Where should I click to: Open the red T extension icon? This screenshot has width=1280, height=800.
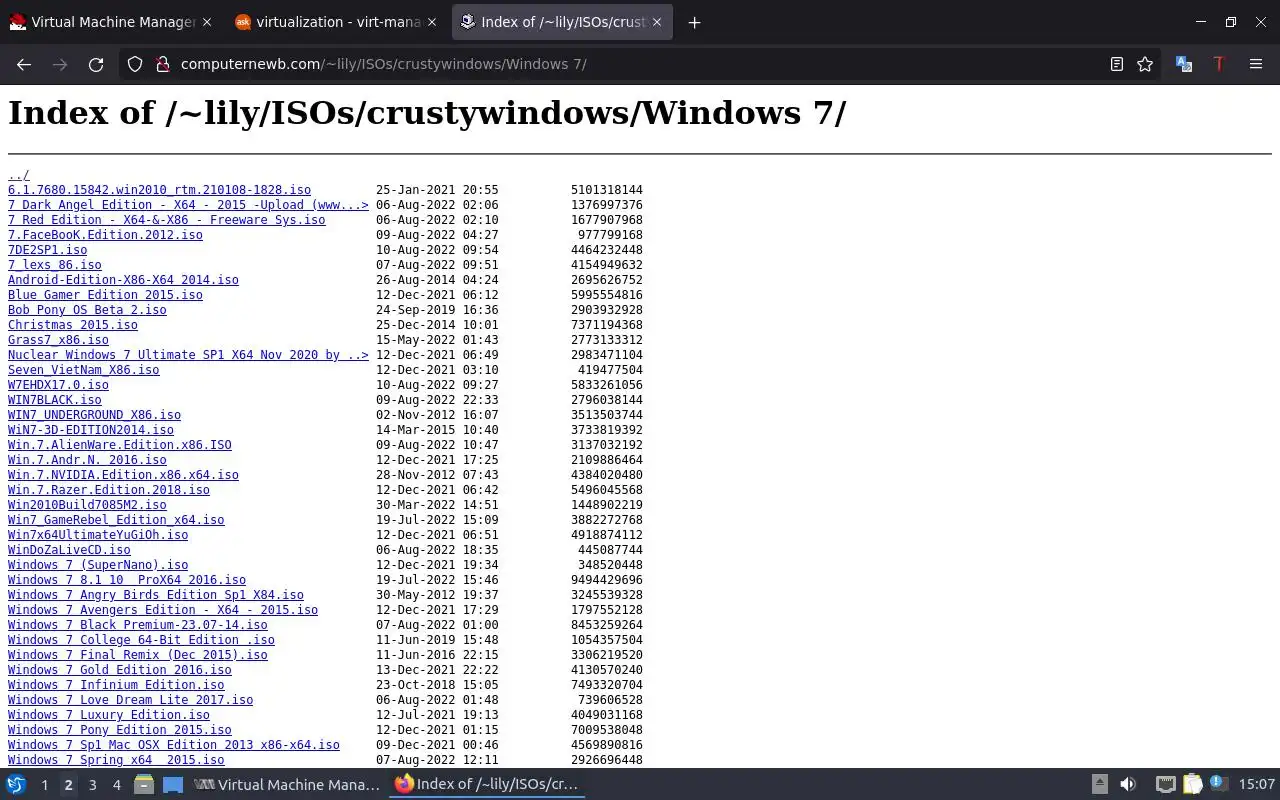[x=1218, y=64]
